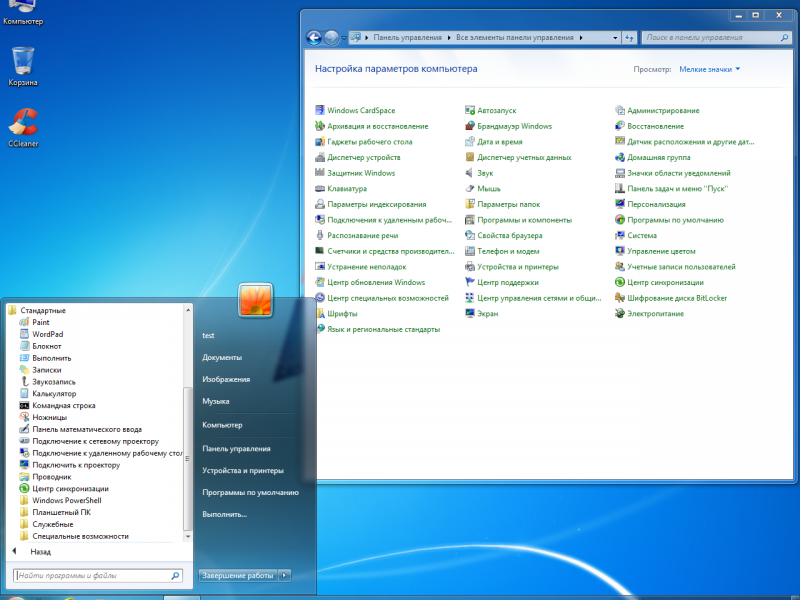Open the Дата и время clock icon
The image size is (800, 600).
470,142
